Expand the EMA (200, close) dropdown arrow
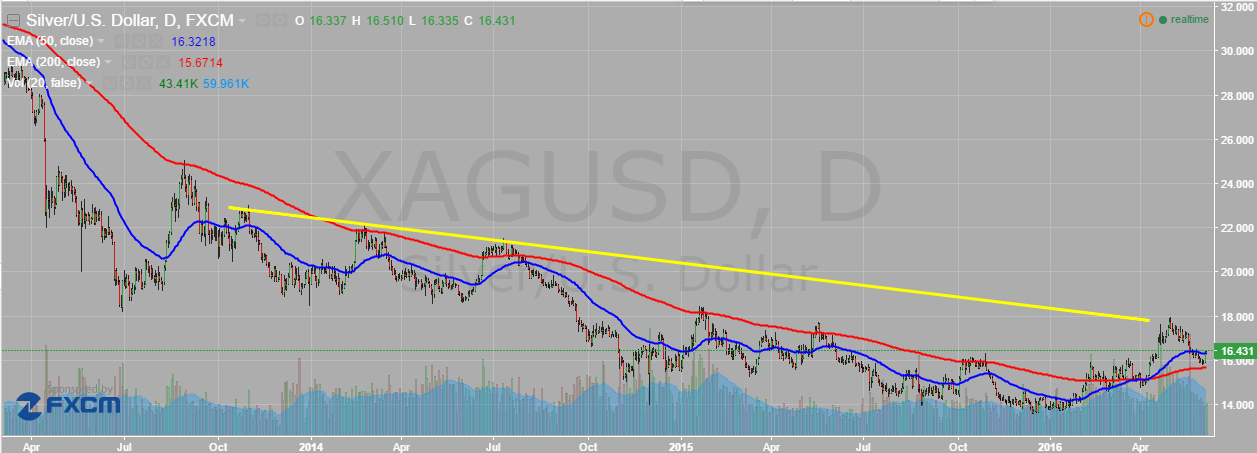The image size is (1257, 453). pos(108,62)
